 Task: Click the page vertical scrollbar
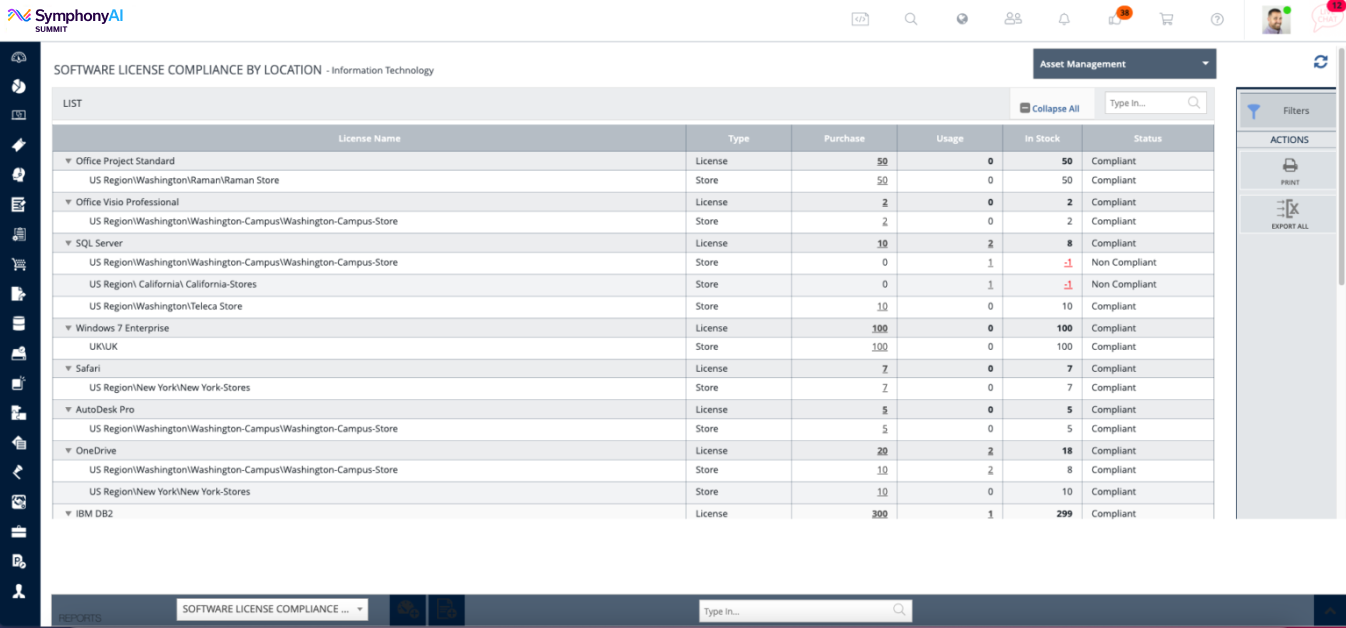(1341, 165)
